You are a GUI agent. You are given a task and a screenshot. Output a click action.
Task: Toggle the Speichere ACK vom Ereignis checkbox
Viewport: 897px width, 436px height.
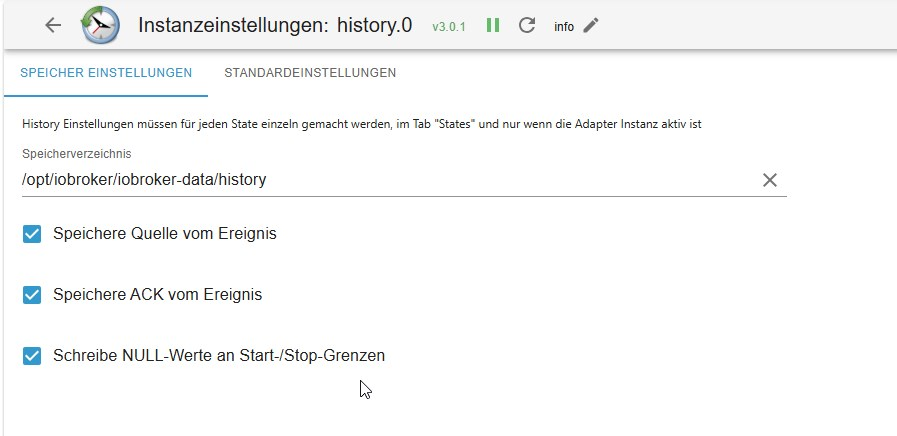click(x=32, y=294)
